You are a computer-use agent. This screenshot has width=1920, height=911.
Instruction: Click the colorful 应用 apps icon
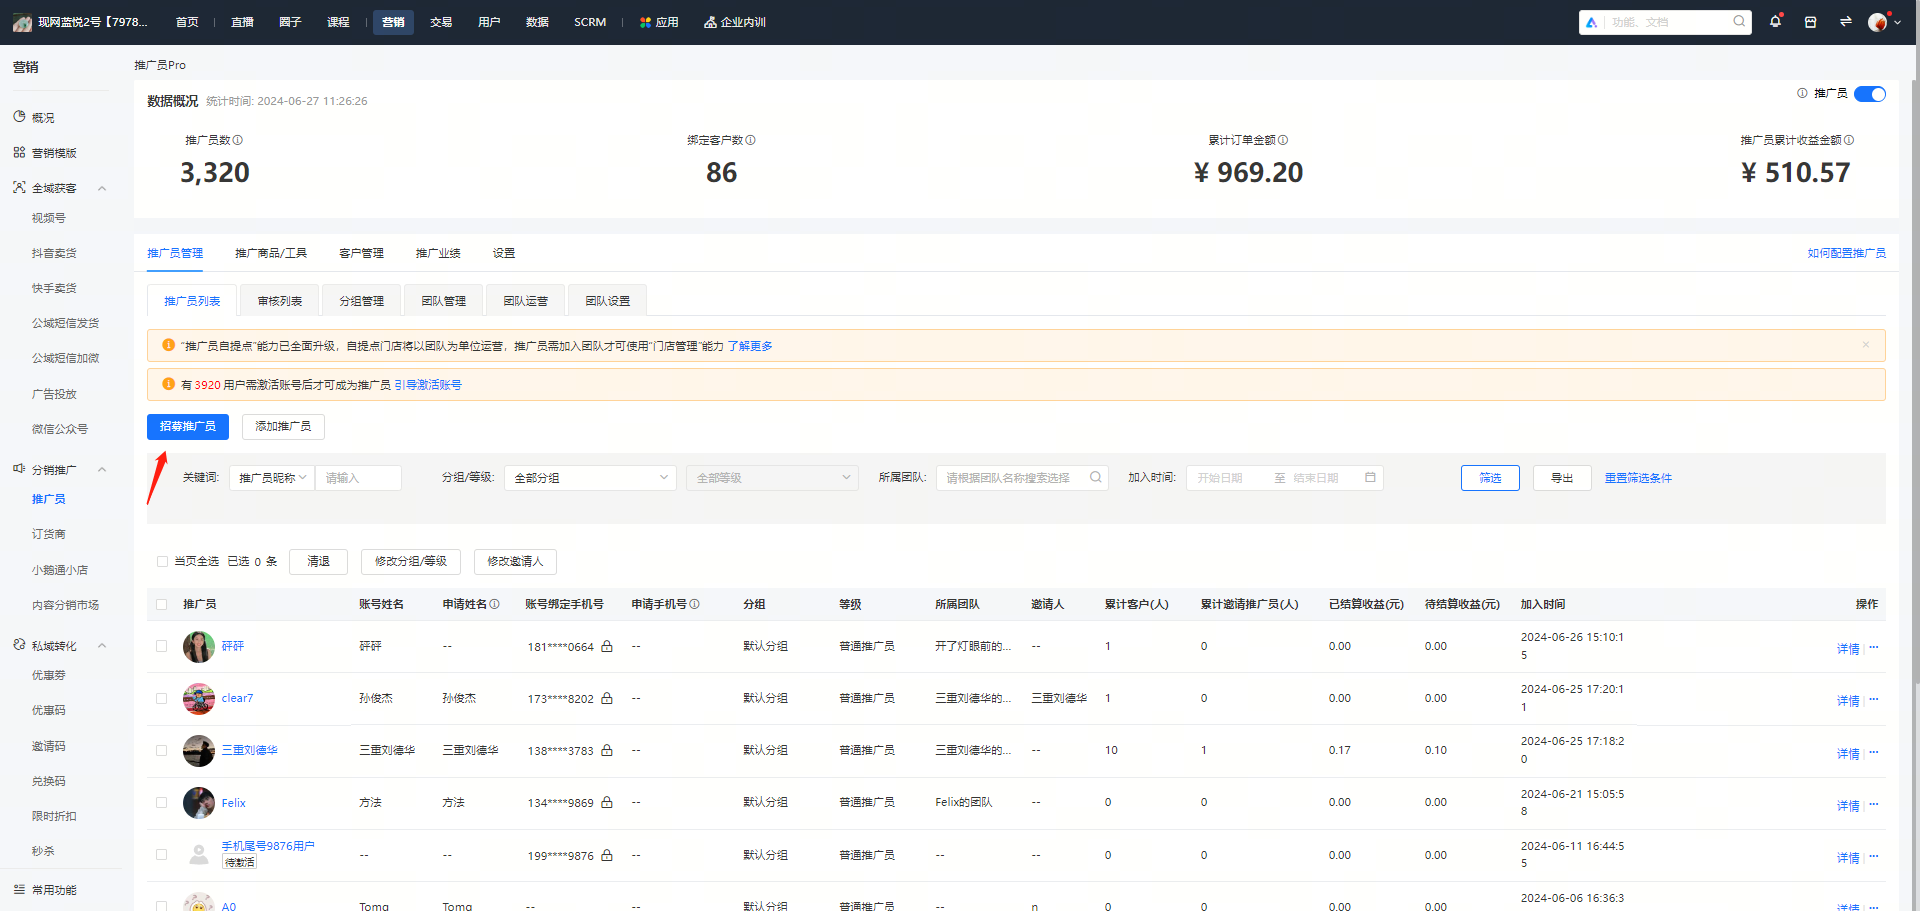coord(645,22)
